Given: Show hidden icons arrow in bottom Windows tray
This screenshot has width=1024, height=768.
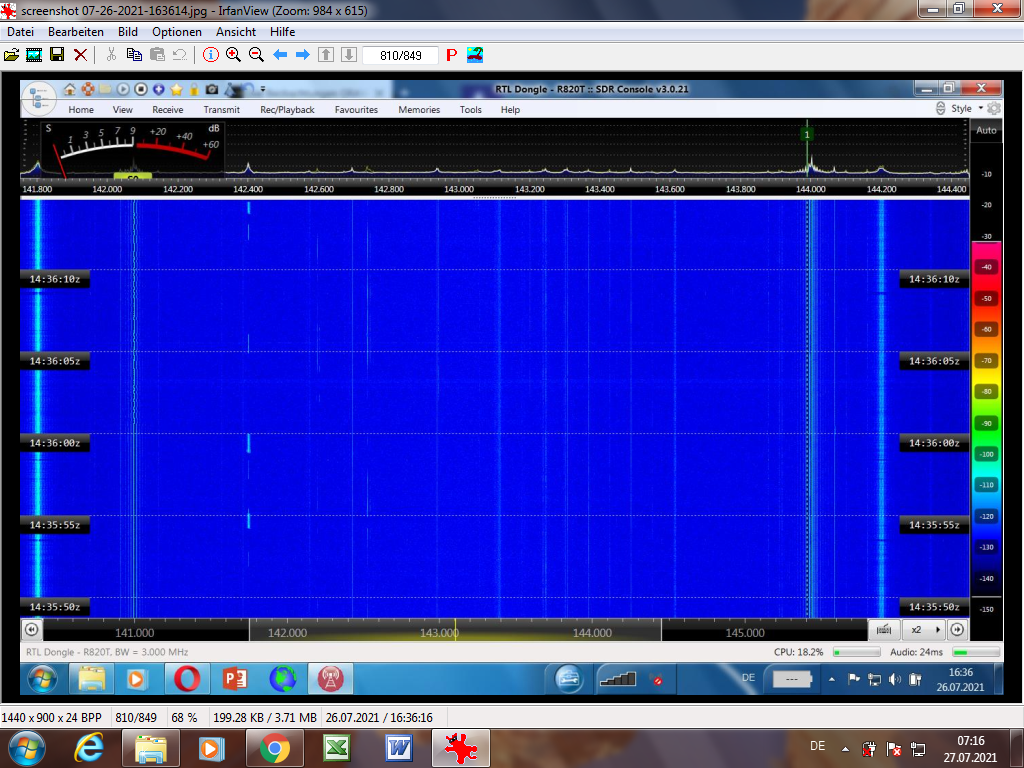Looking at the screenshot, I should [845, 749].
